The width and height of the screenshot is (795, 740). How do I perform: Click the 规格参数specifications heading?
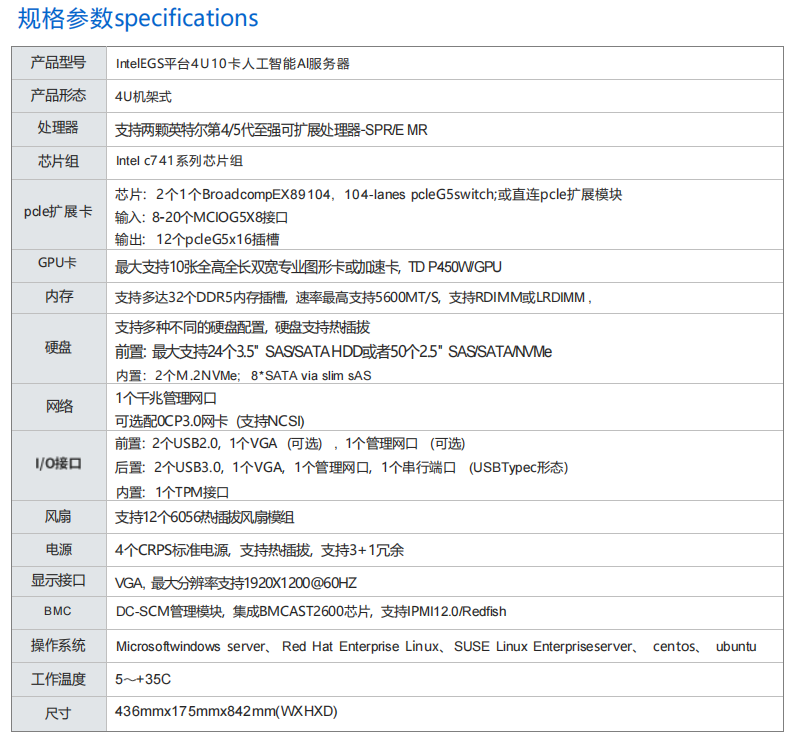138,18
